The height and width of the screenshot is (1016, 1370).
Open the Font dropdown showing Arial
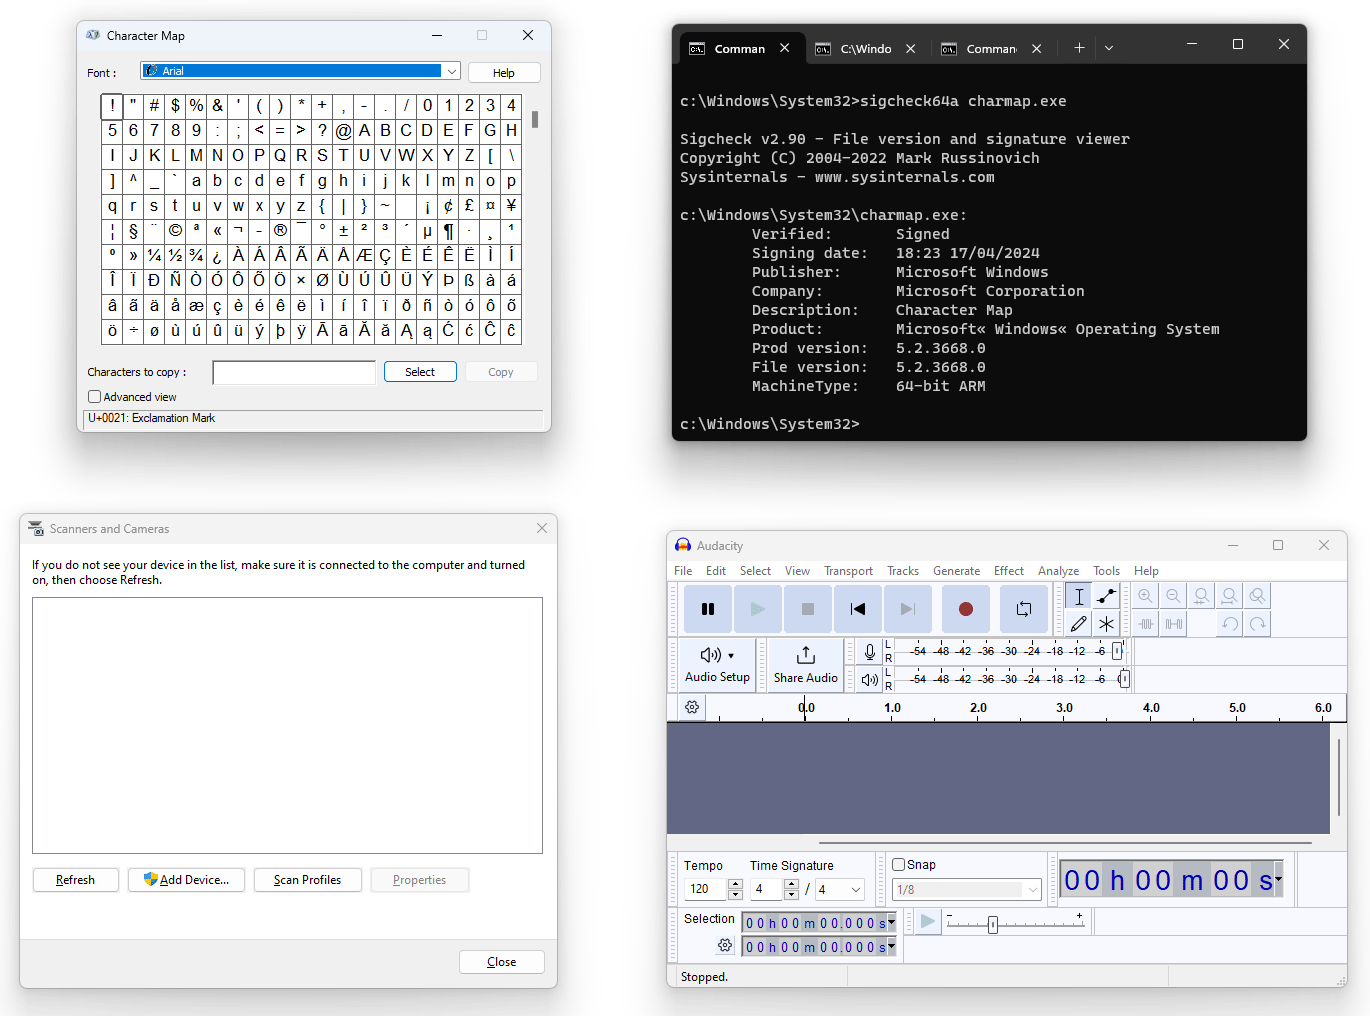click(x=301, y=71)
